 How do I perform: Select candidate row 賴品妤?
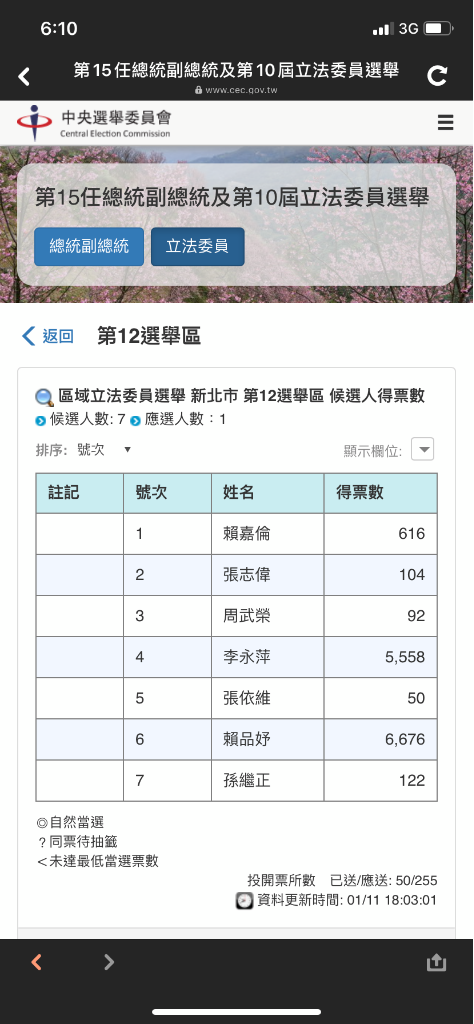(x=236, y=739)
